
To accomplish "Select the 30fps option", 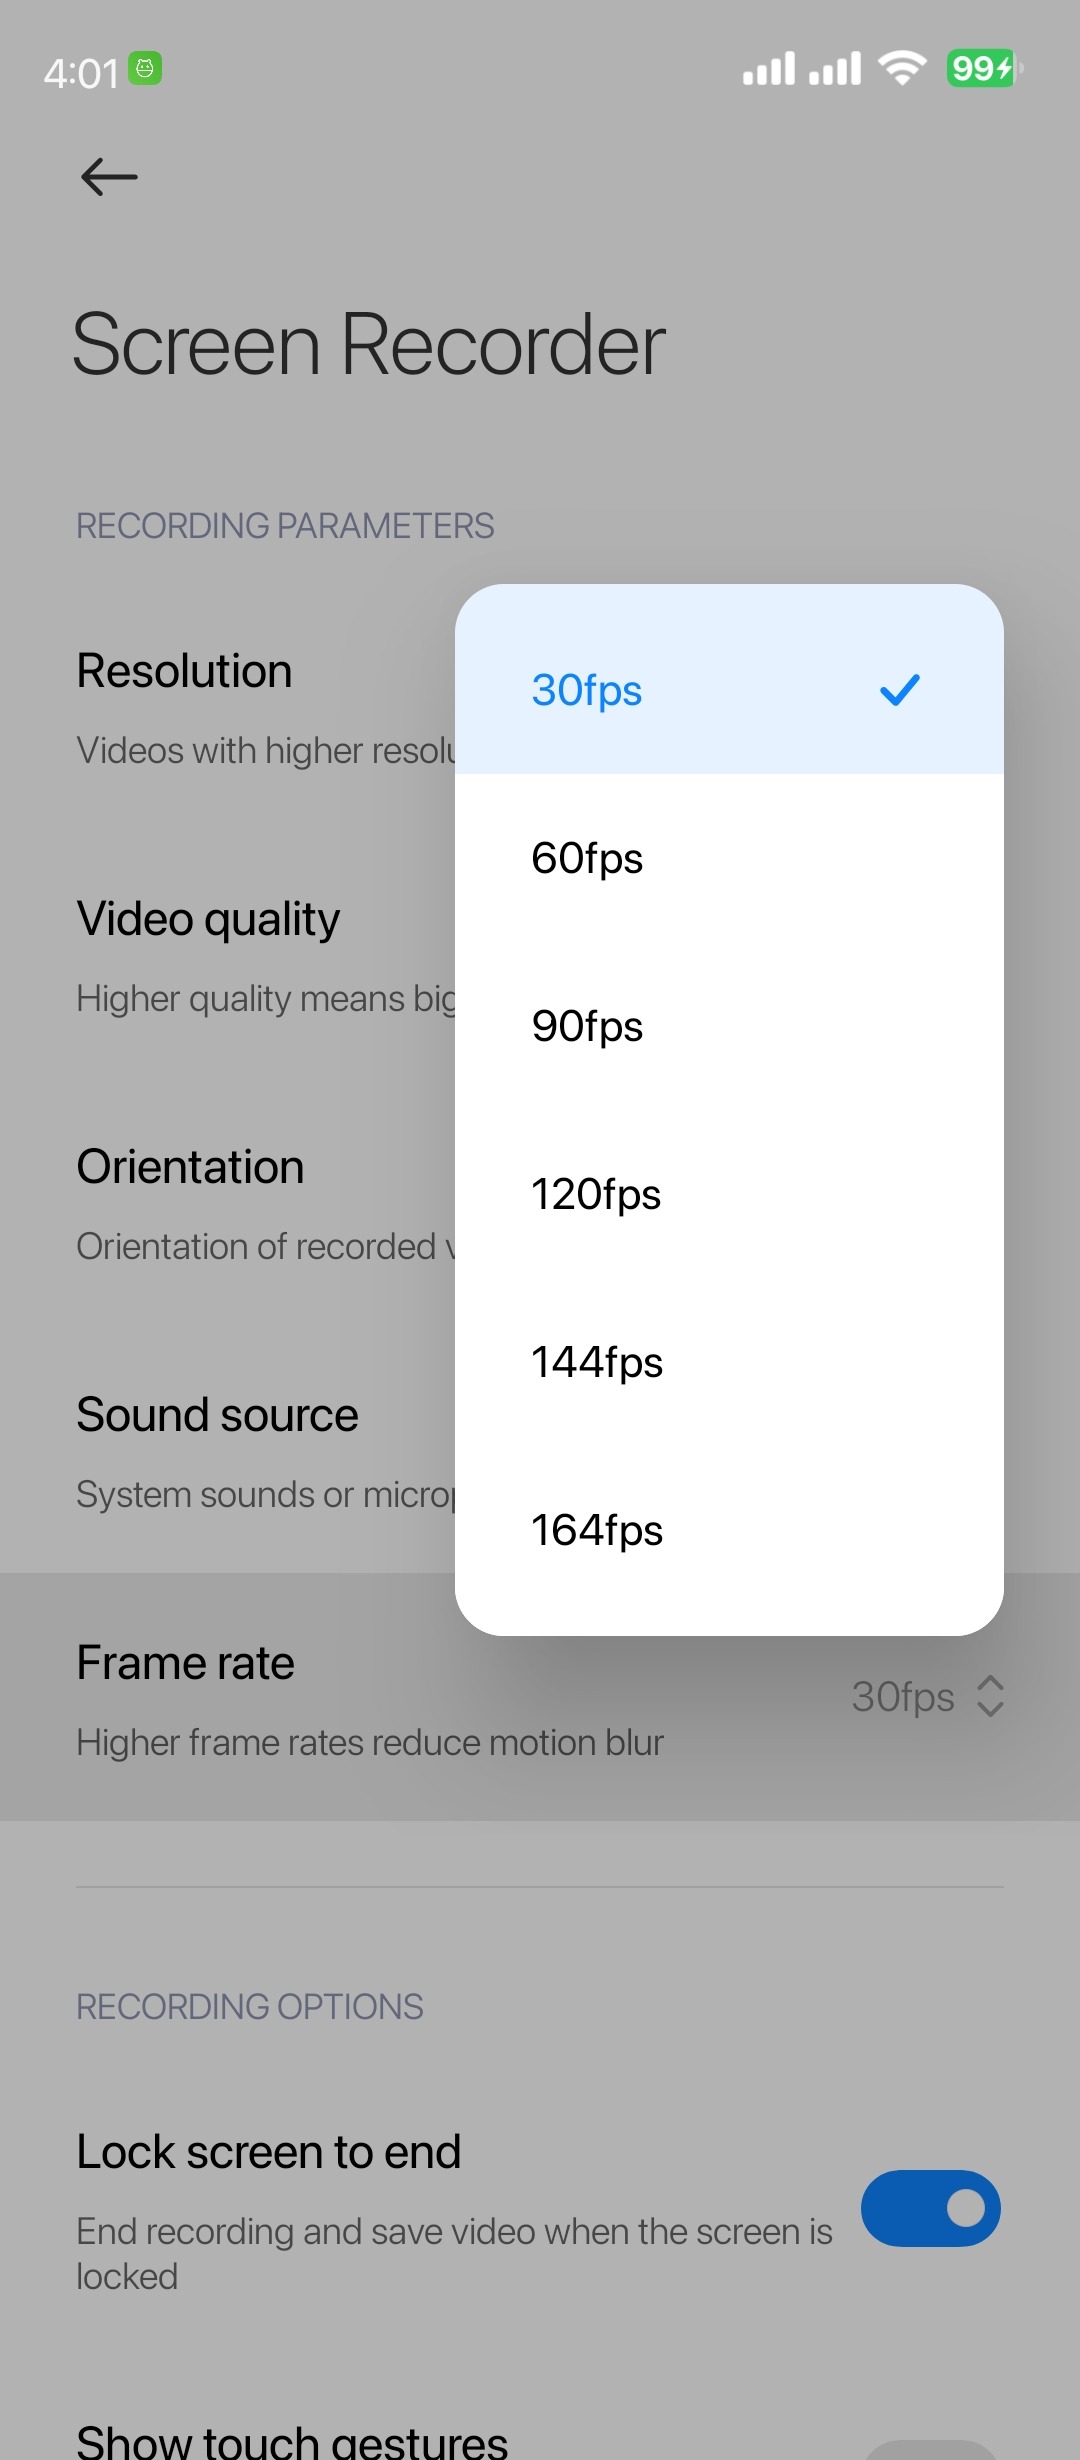I will [587, 690].
